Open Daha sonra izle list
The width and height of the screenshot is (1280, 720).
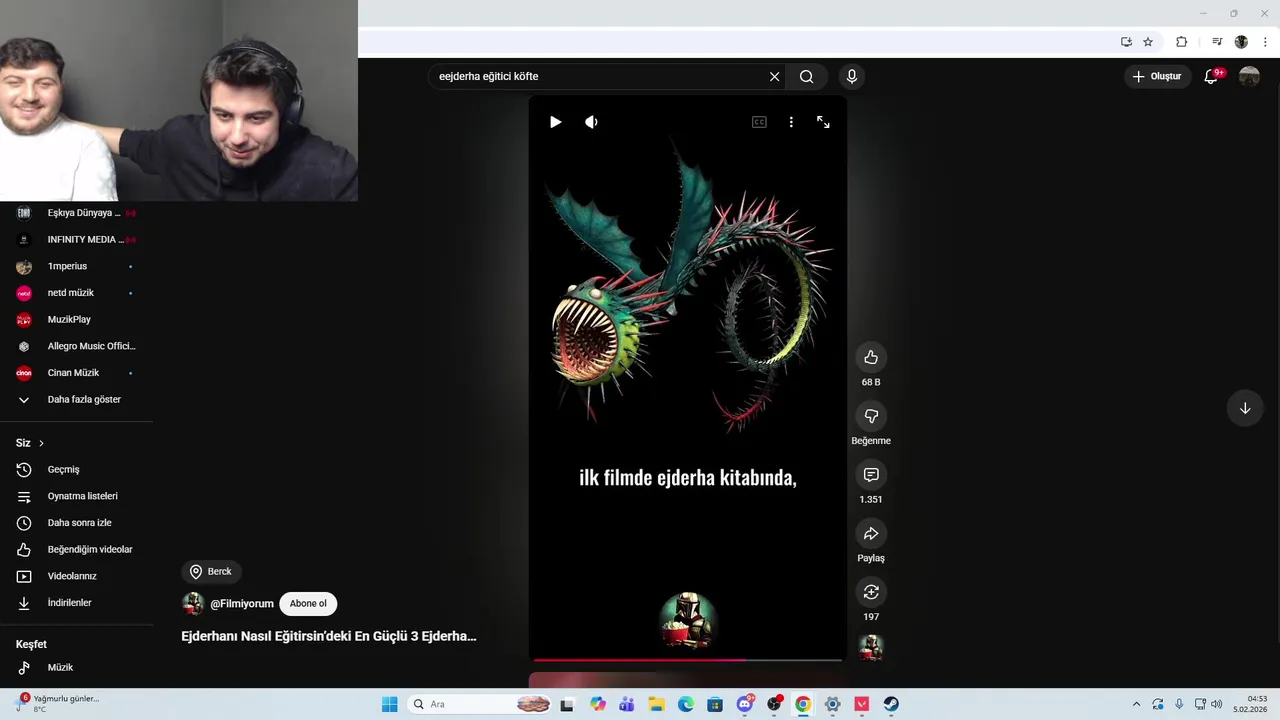(77, 523)
